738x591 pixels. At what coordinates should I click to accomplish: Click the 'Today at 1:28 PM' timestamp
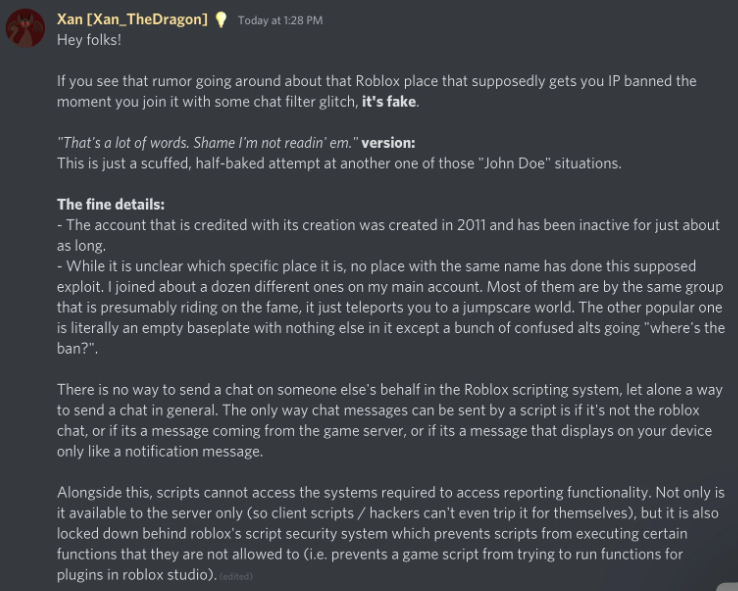point(280,20)
